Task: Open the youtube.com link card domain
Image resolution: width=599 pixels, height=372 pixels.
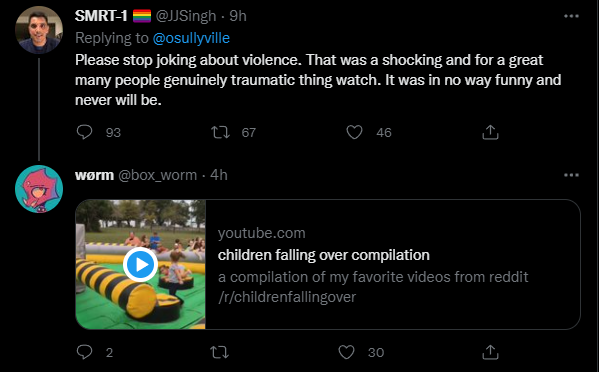Action: point(262,233)
